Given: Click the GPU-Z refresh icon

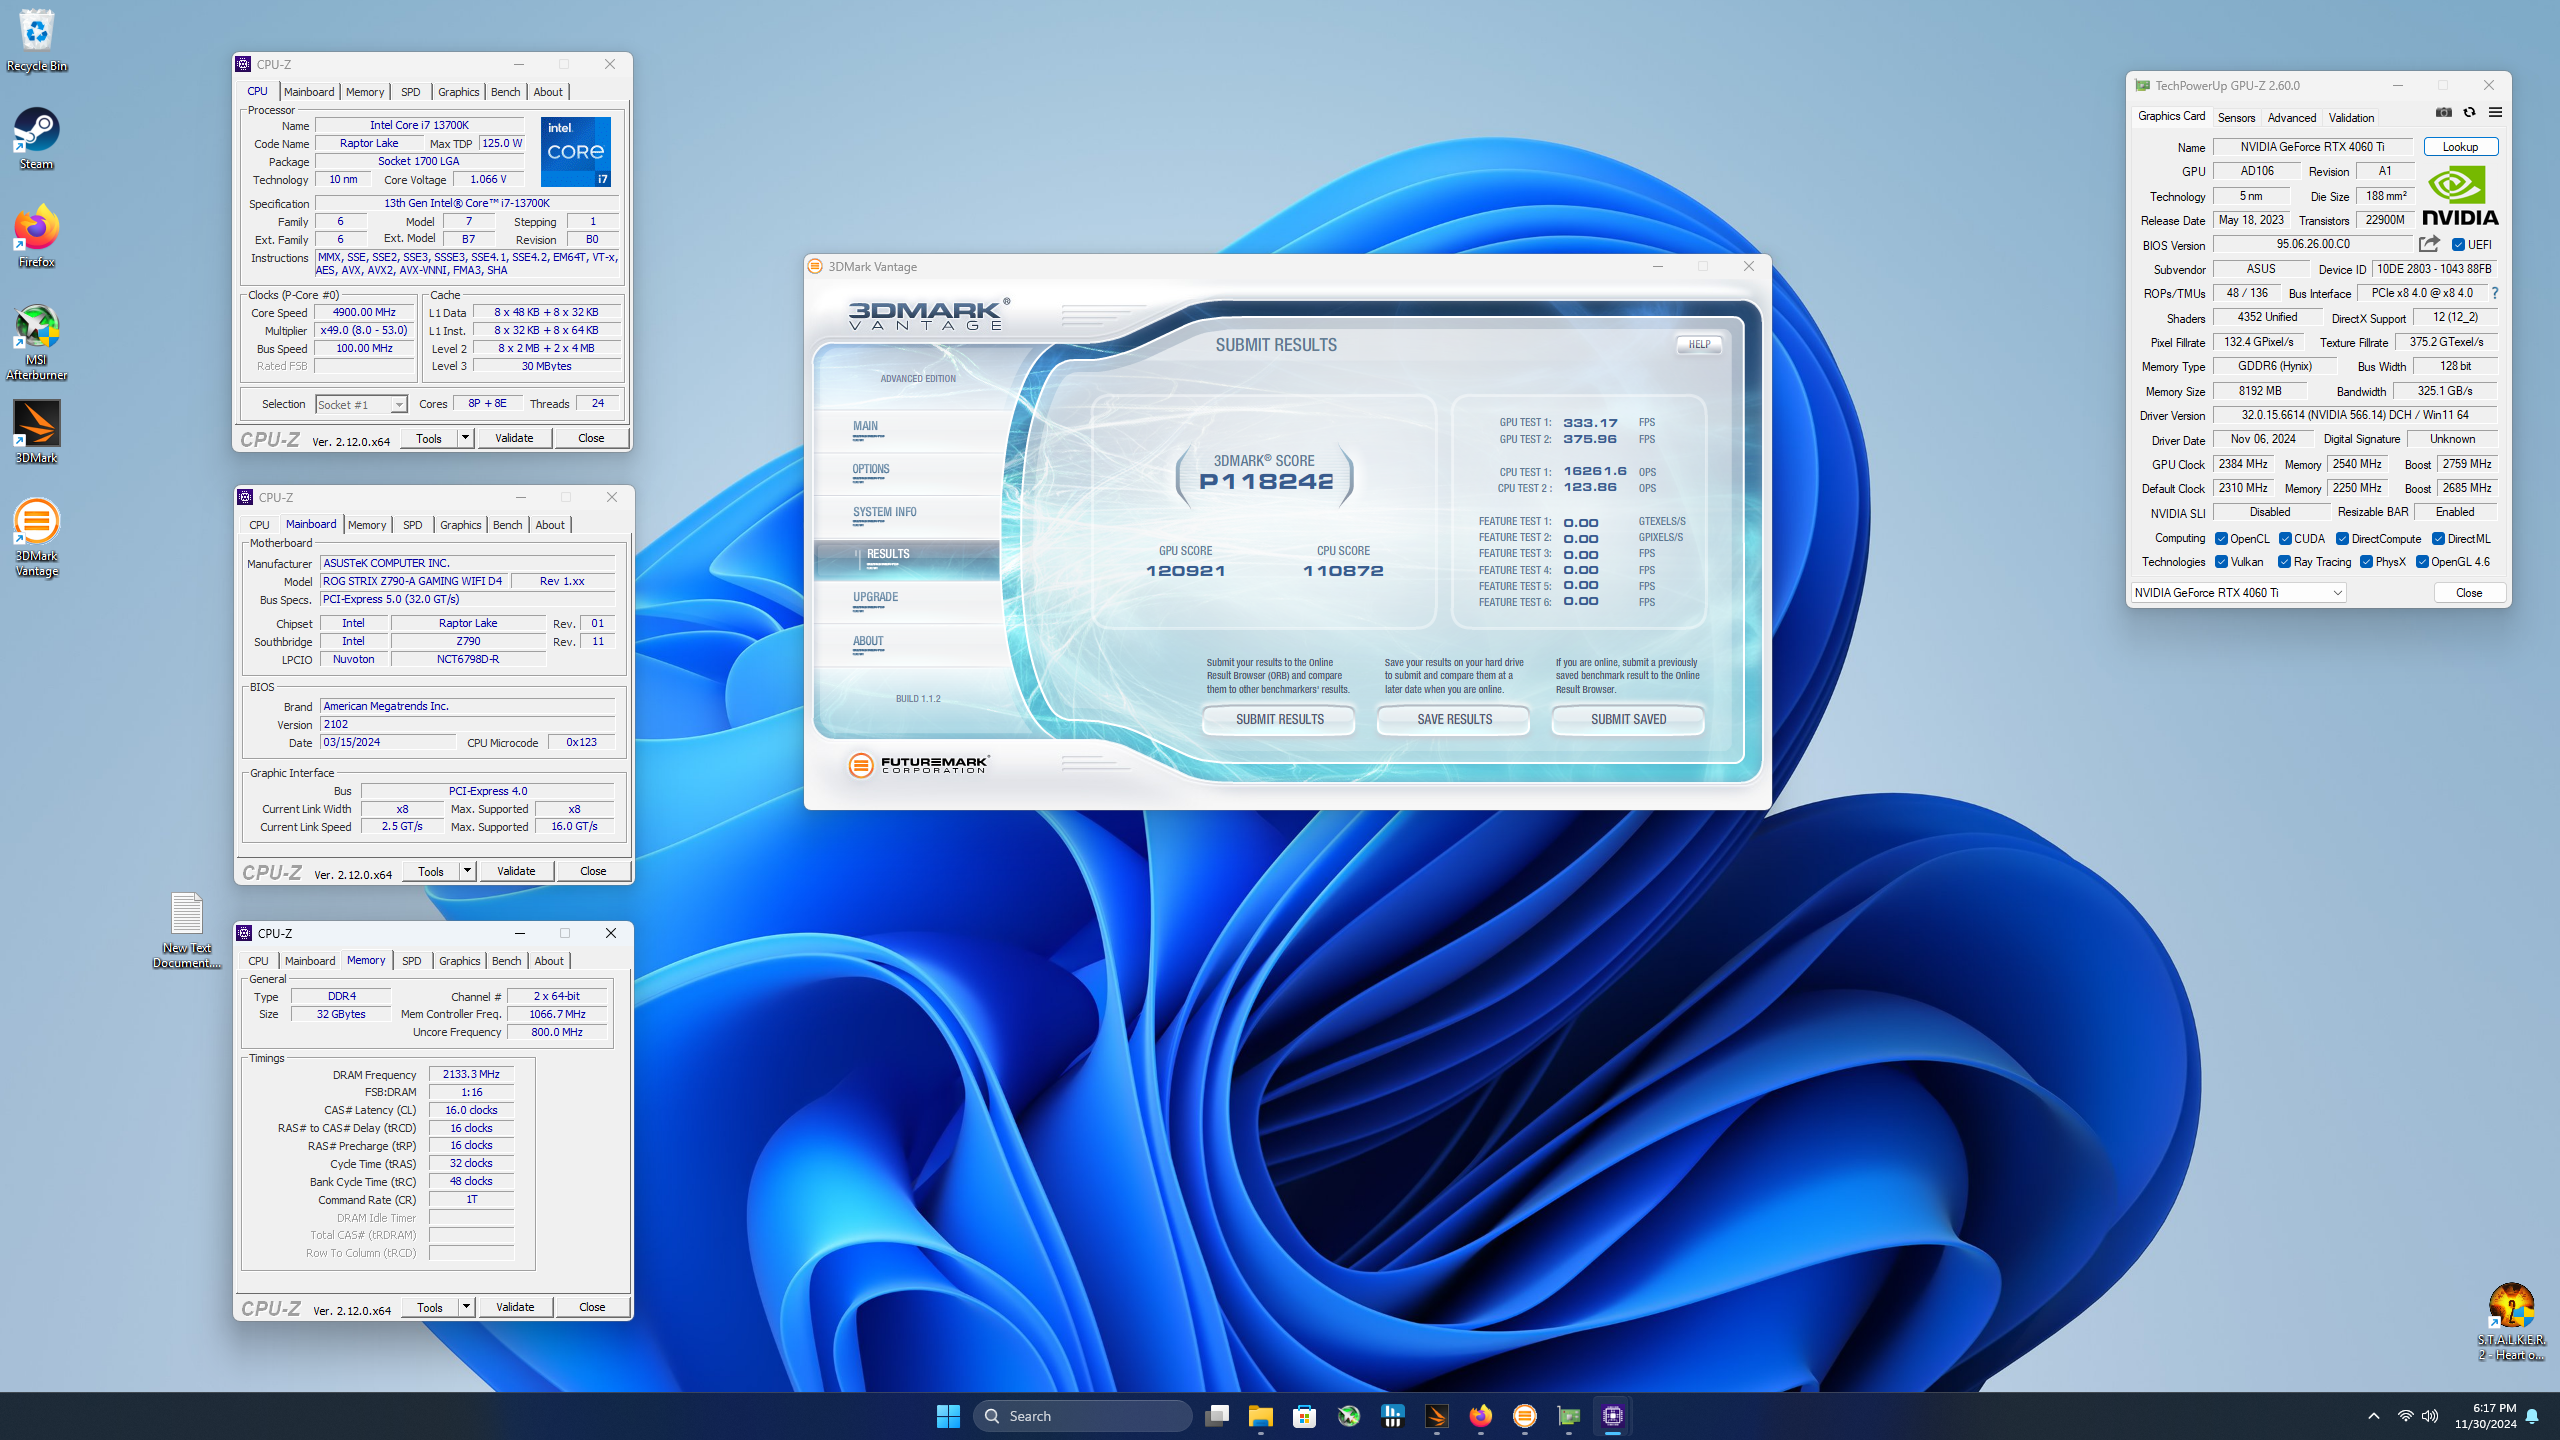Looking at the screenshot, I should point(2469,113).
